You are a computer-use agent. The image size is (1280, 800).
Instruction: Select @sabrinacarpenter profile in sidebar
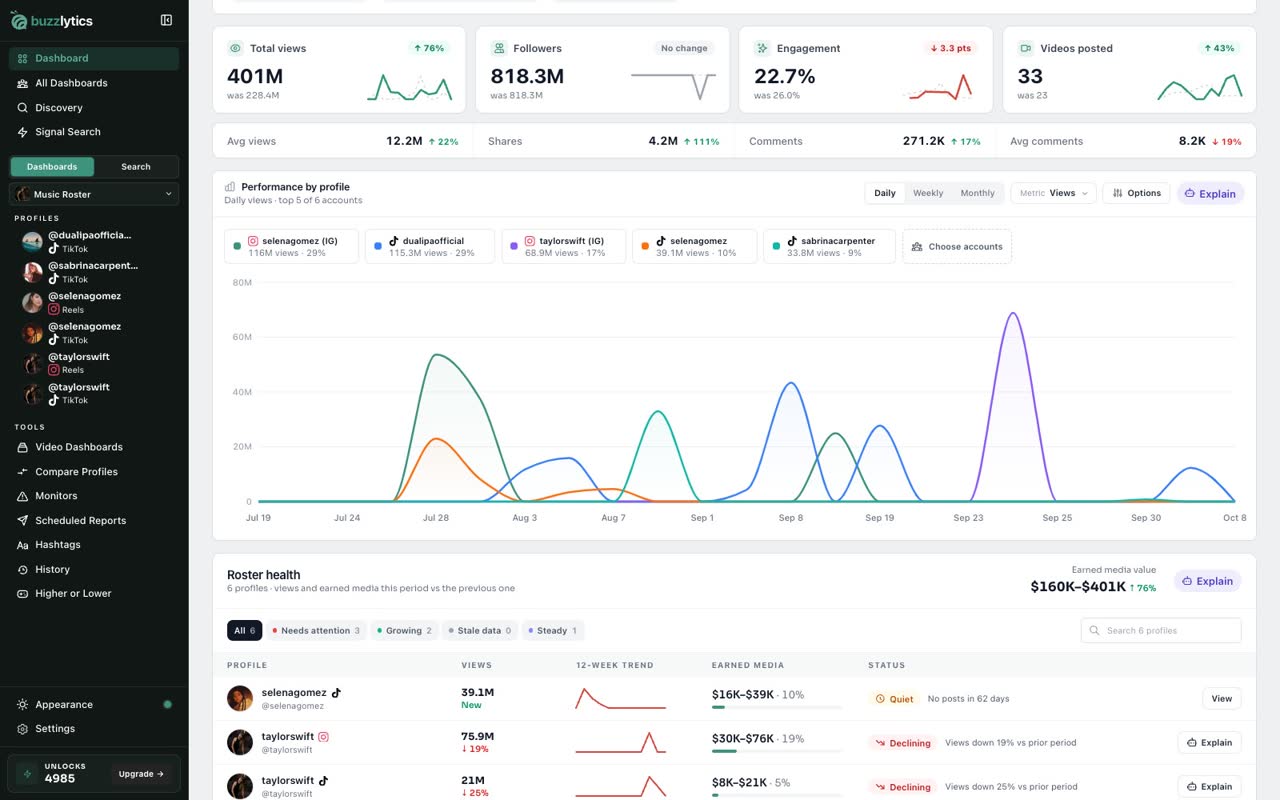[x=94, y=272]
